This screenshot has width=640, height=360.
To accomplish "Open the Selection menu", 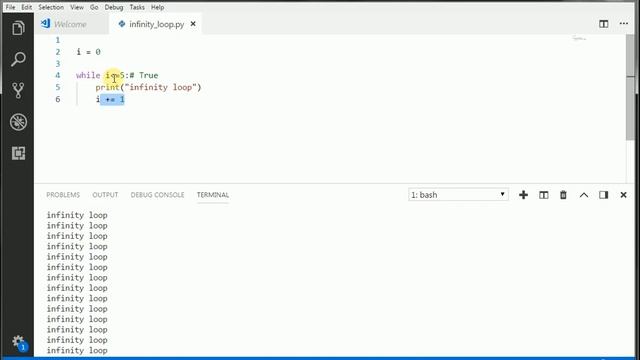I will [x=51, y=7].
